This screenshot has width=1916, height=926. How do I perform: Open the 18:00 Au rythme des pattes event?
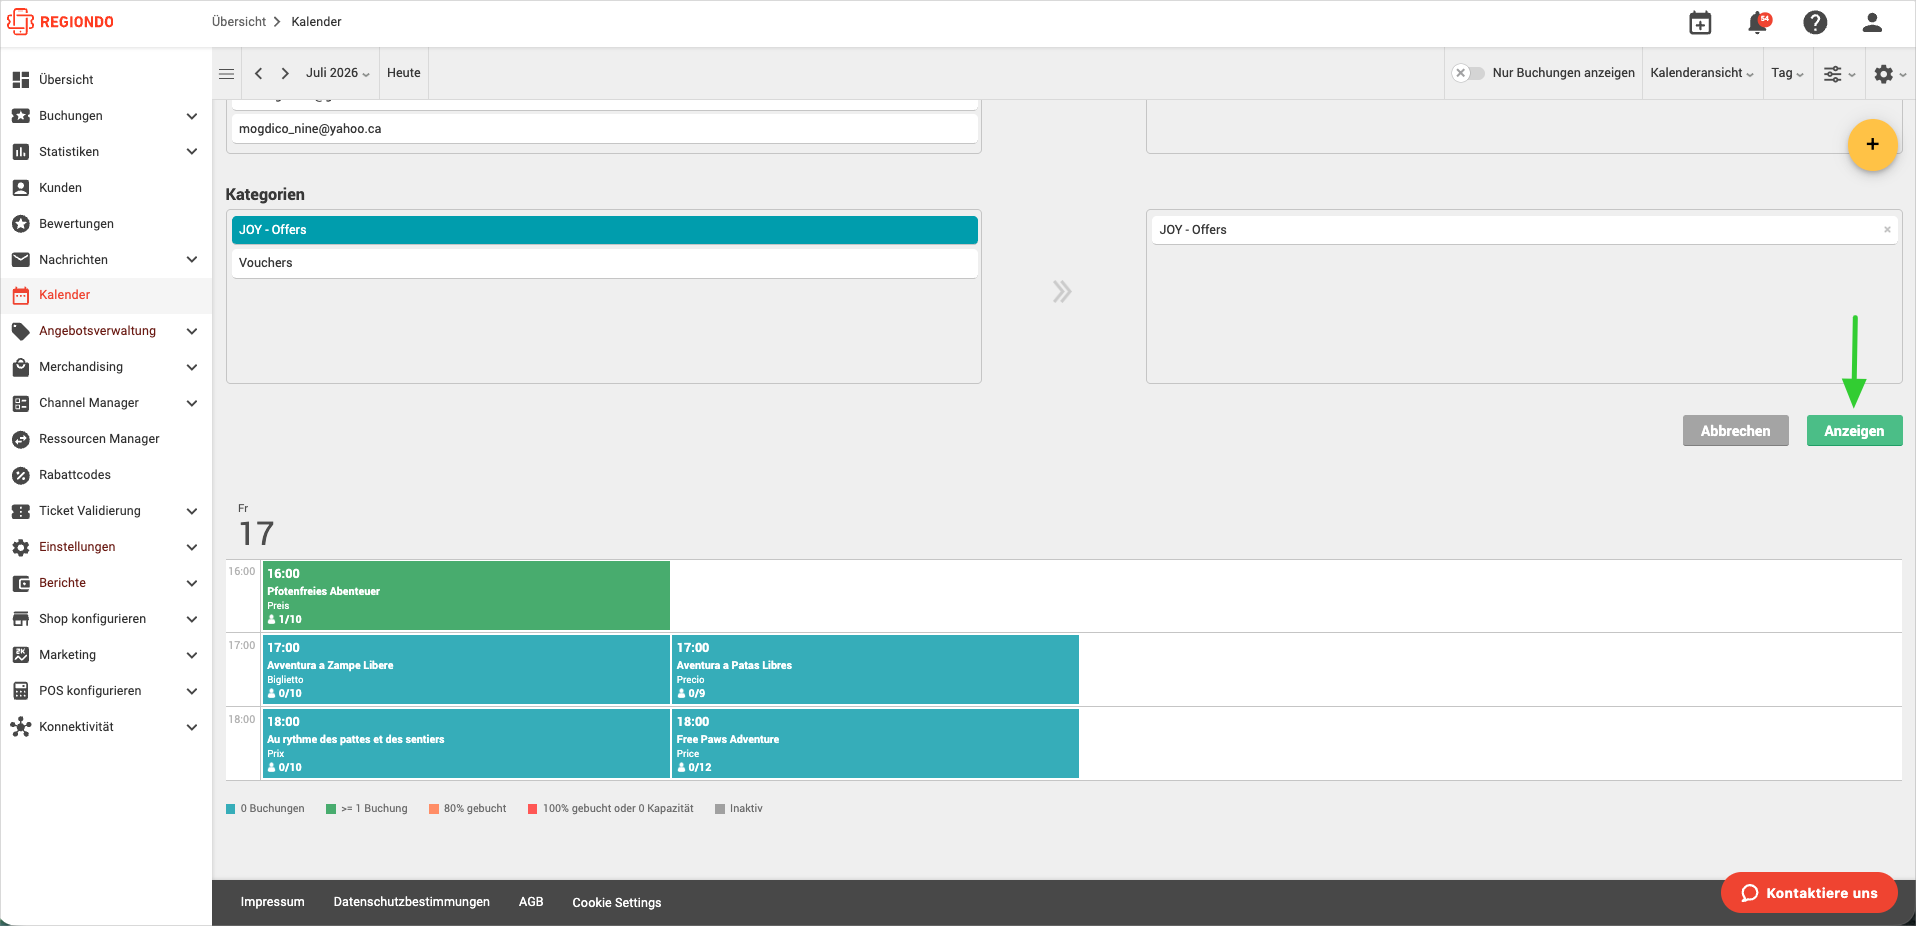[x=466, y=744]
